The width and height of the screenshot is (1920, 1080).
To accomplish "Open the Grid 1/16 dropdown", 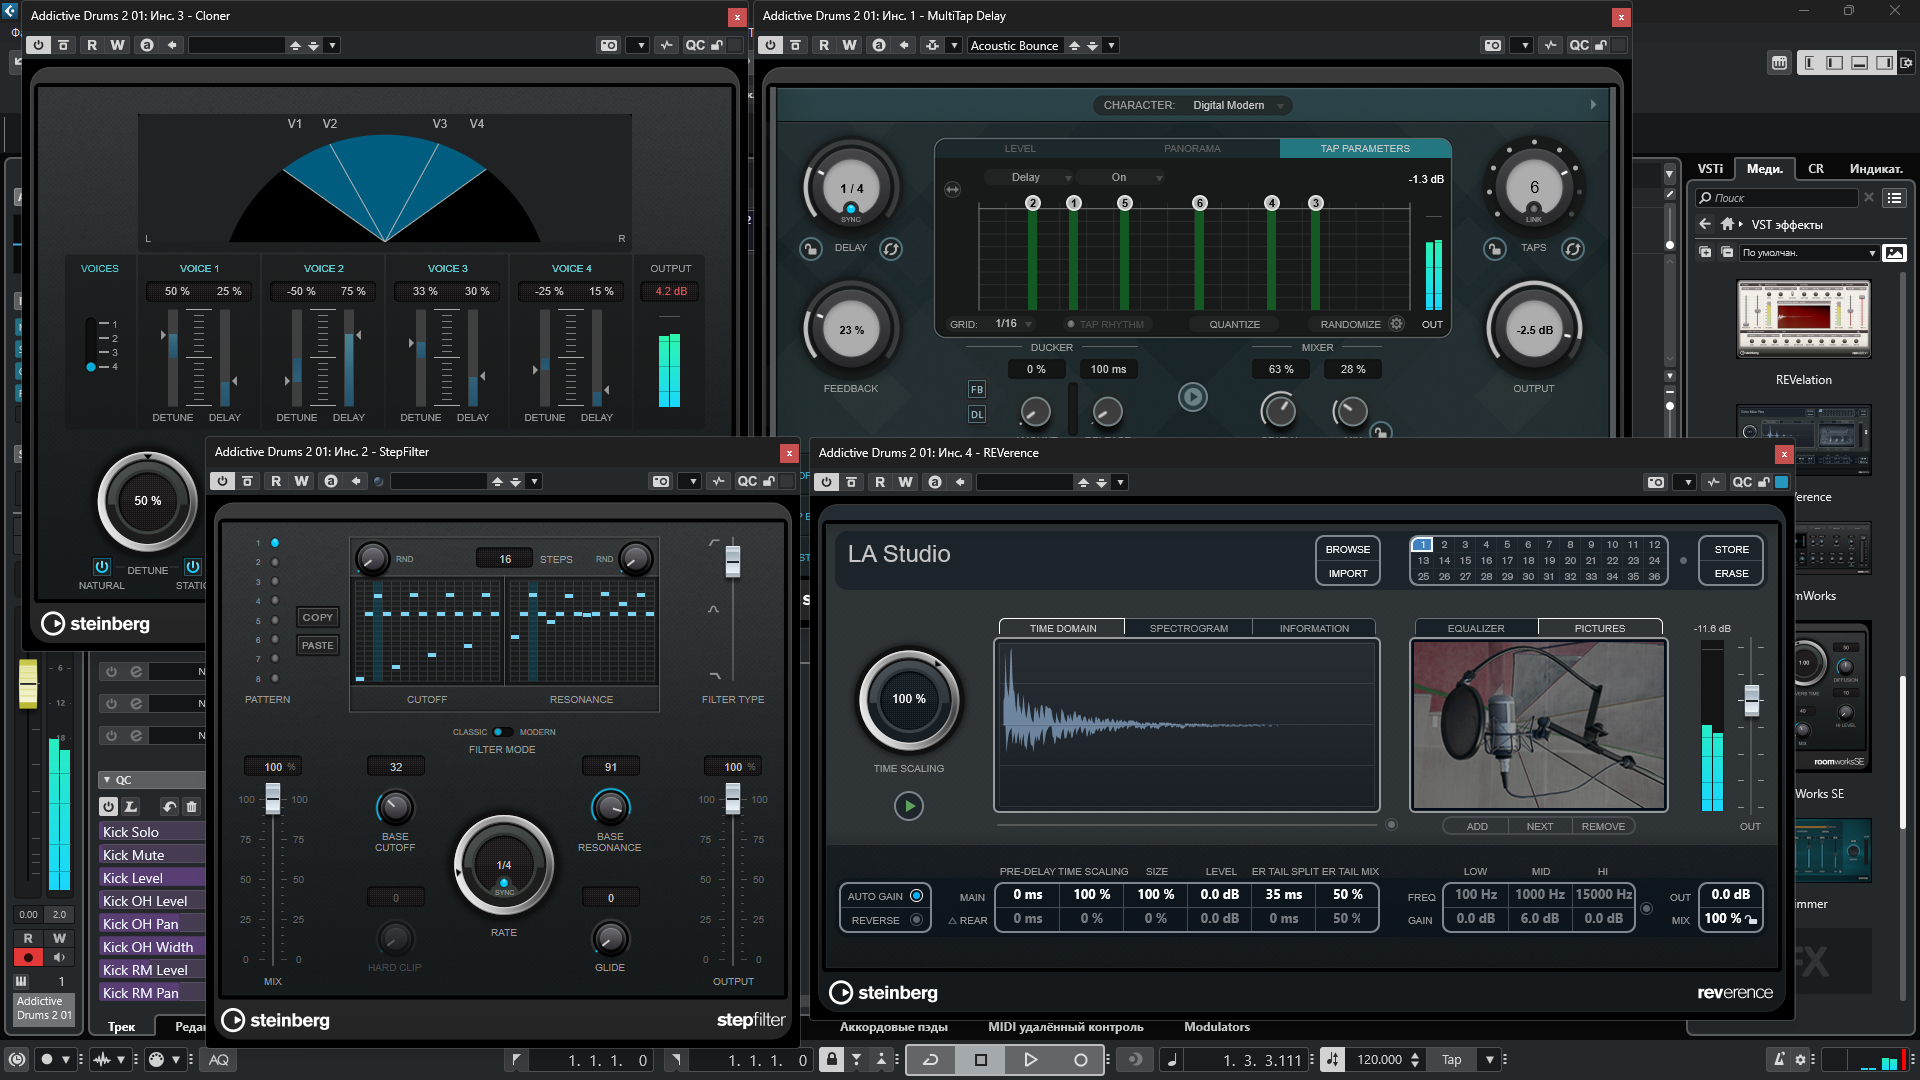I will tap(1012, 324).
